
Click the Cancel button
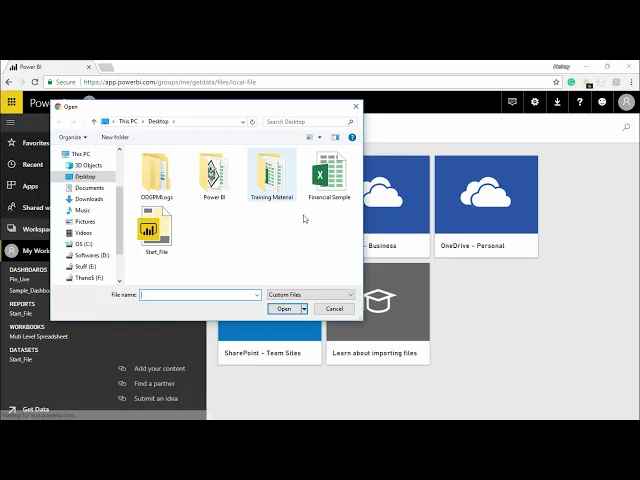point(334,309)
